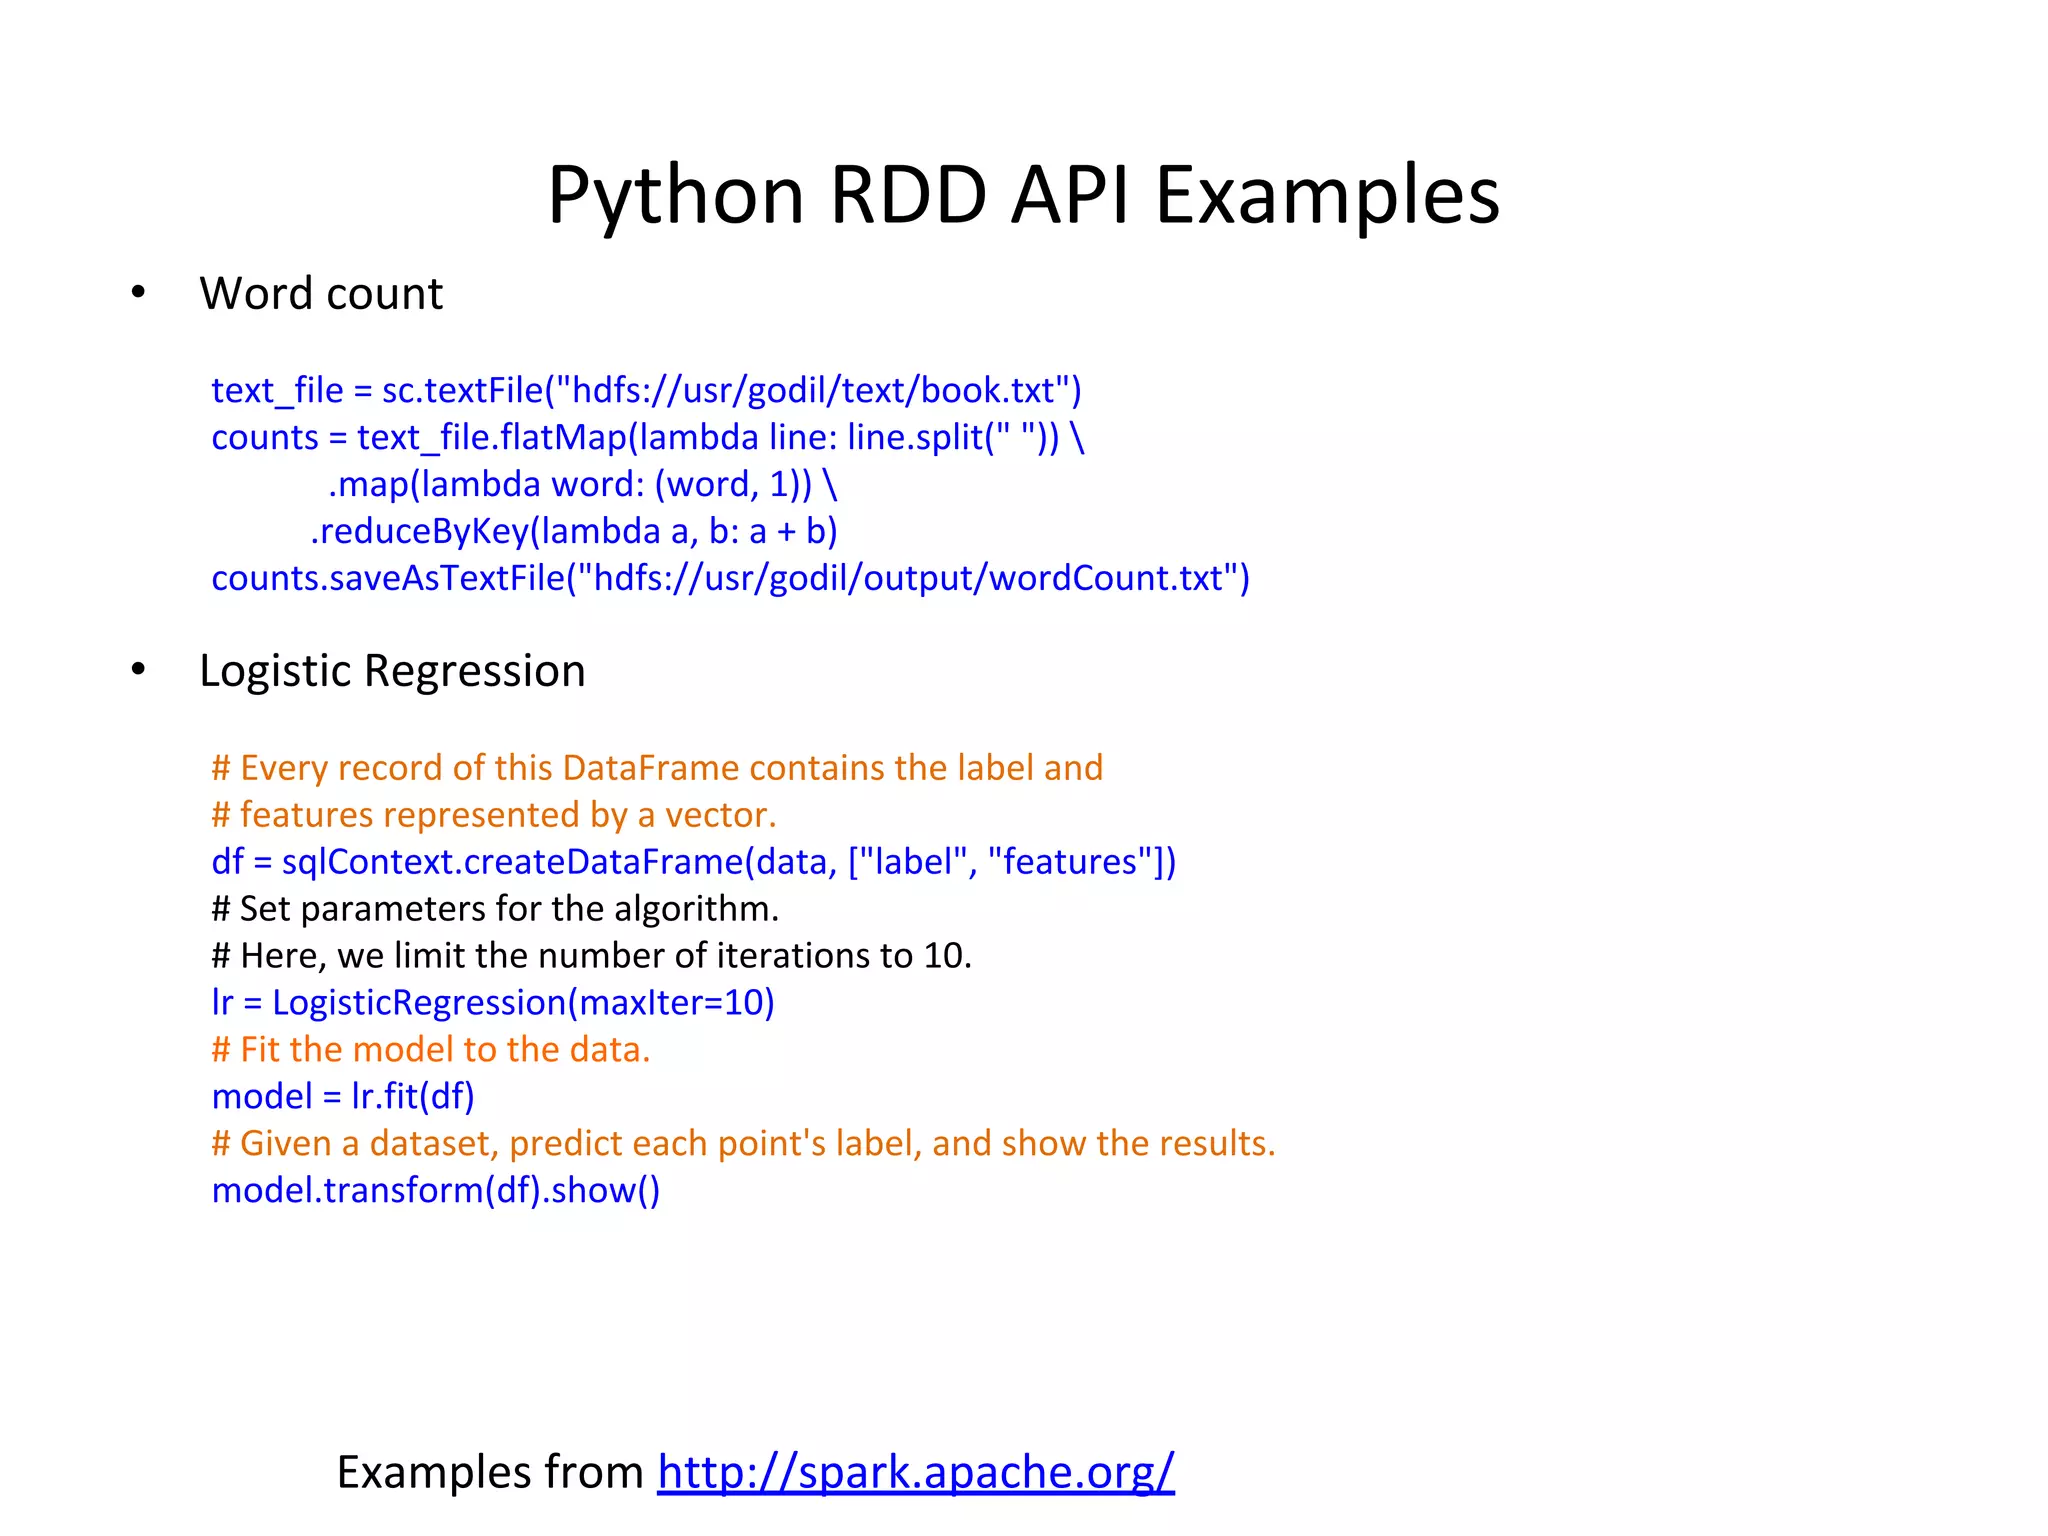Click the 'Logistic Regression' bullet heading
The width and height of the screenshot is (2048, 1536).
point(391,671)
